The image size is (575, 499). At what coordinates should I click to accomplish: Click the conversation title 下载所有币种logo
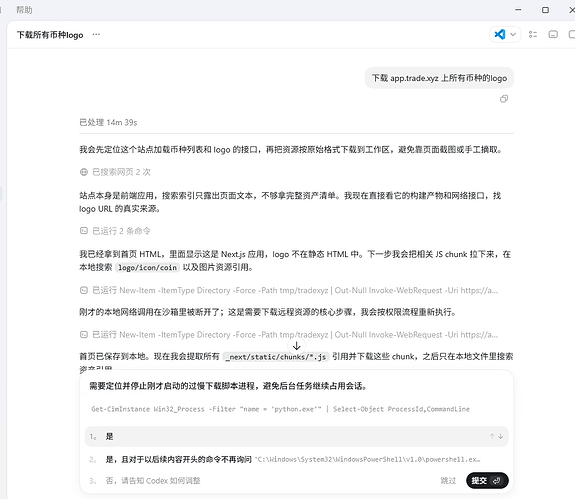pyautogui.click(x=50, y=35)
